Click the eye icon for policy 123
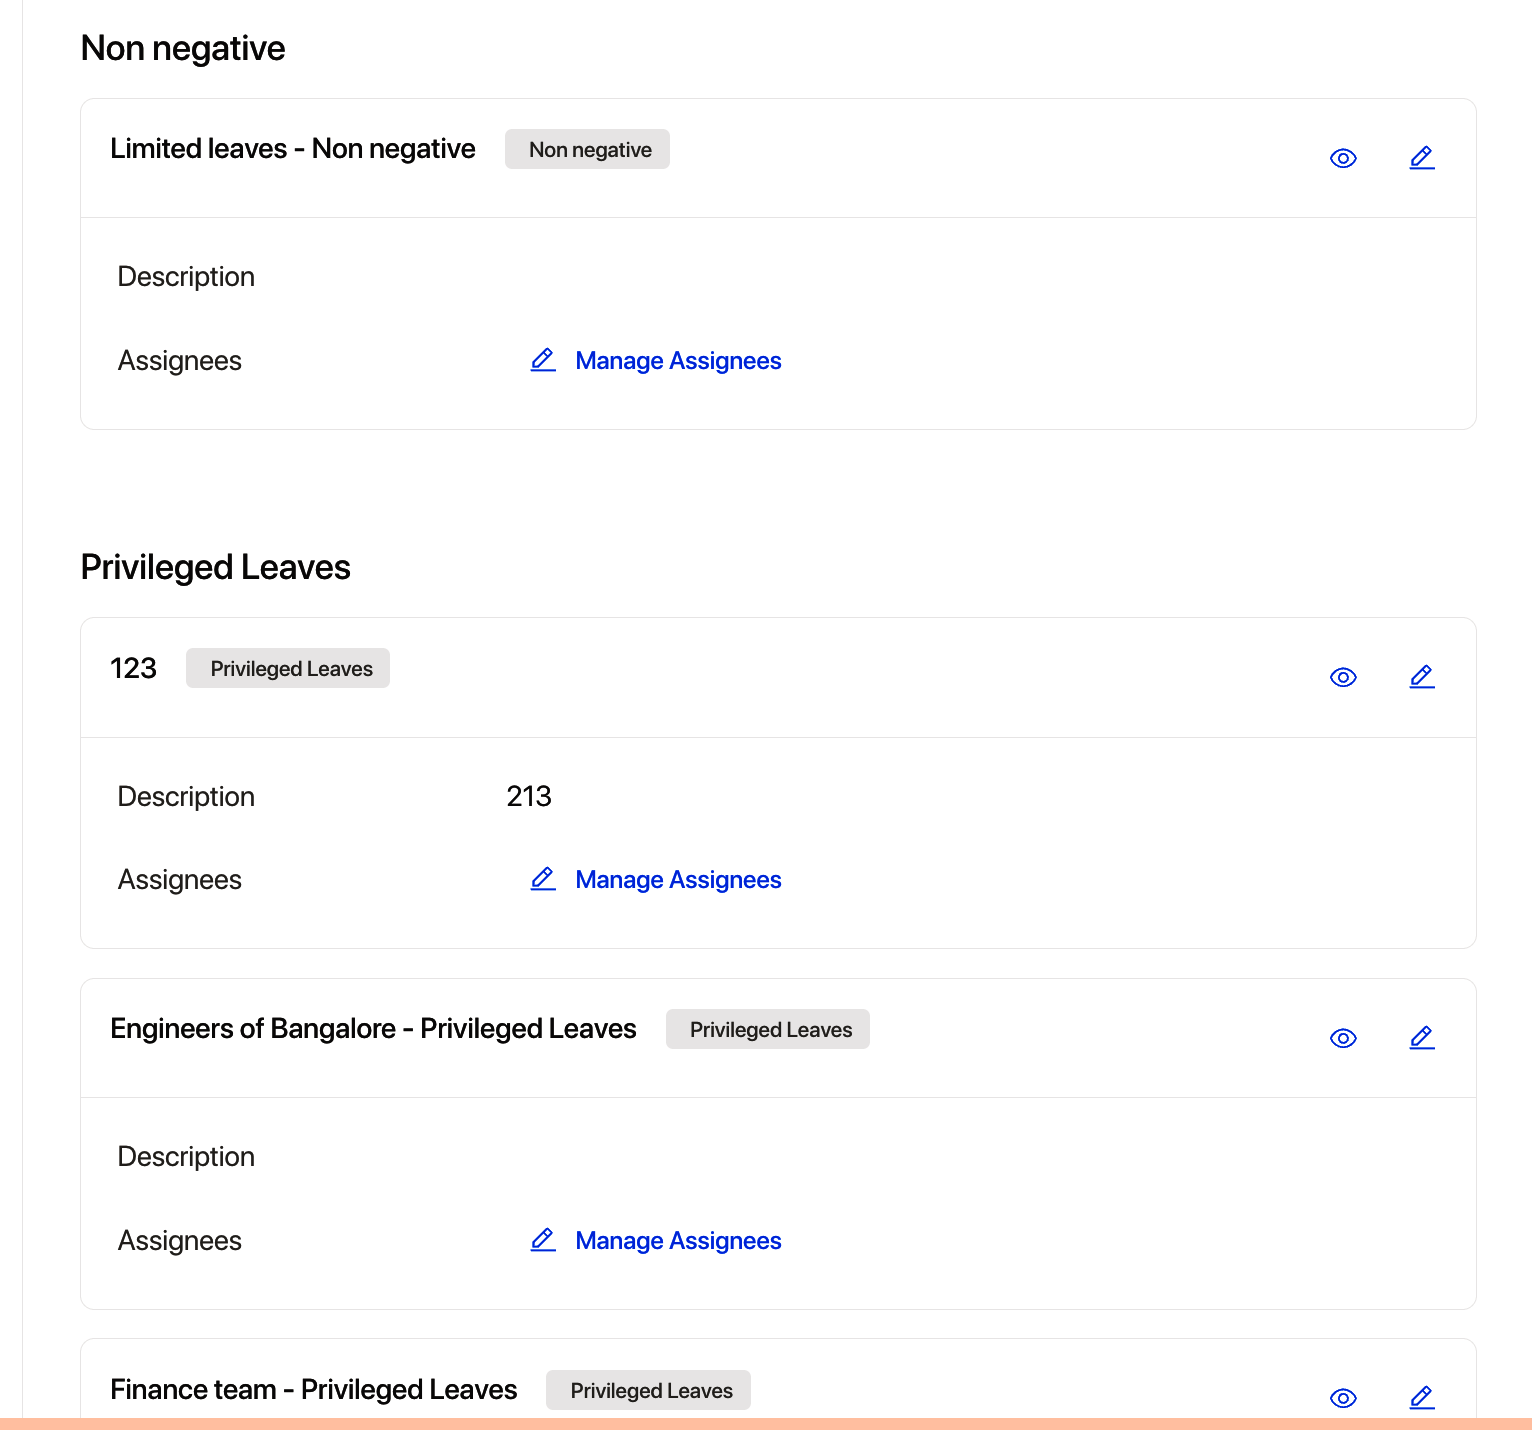This screenshot has width=1532, height=1430. (1343, 677)
